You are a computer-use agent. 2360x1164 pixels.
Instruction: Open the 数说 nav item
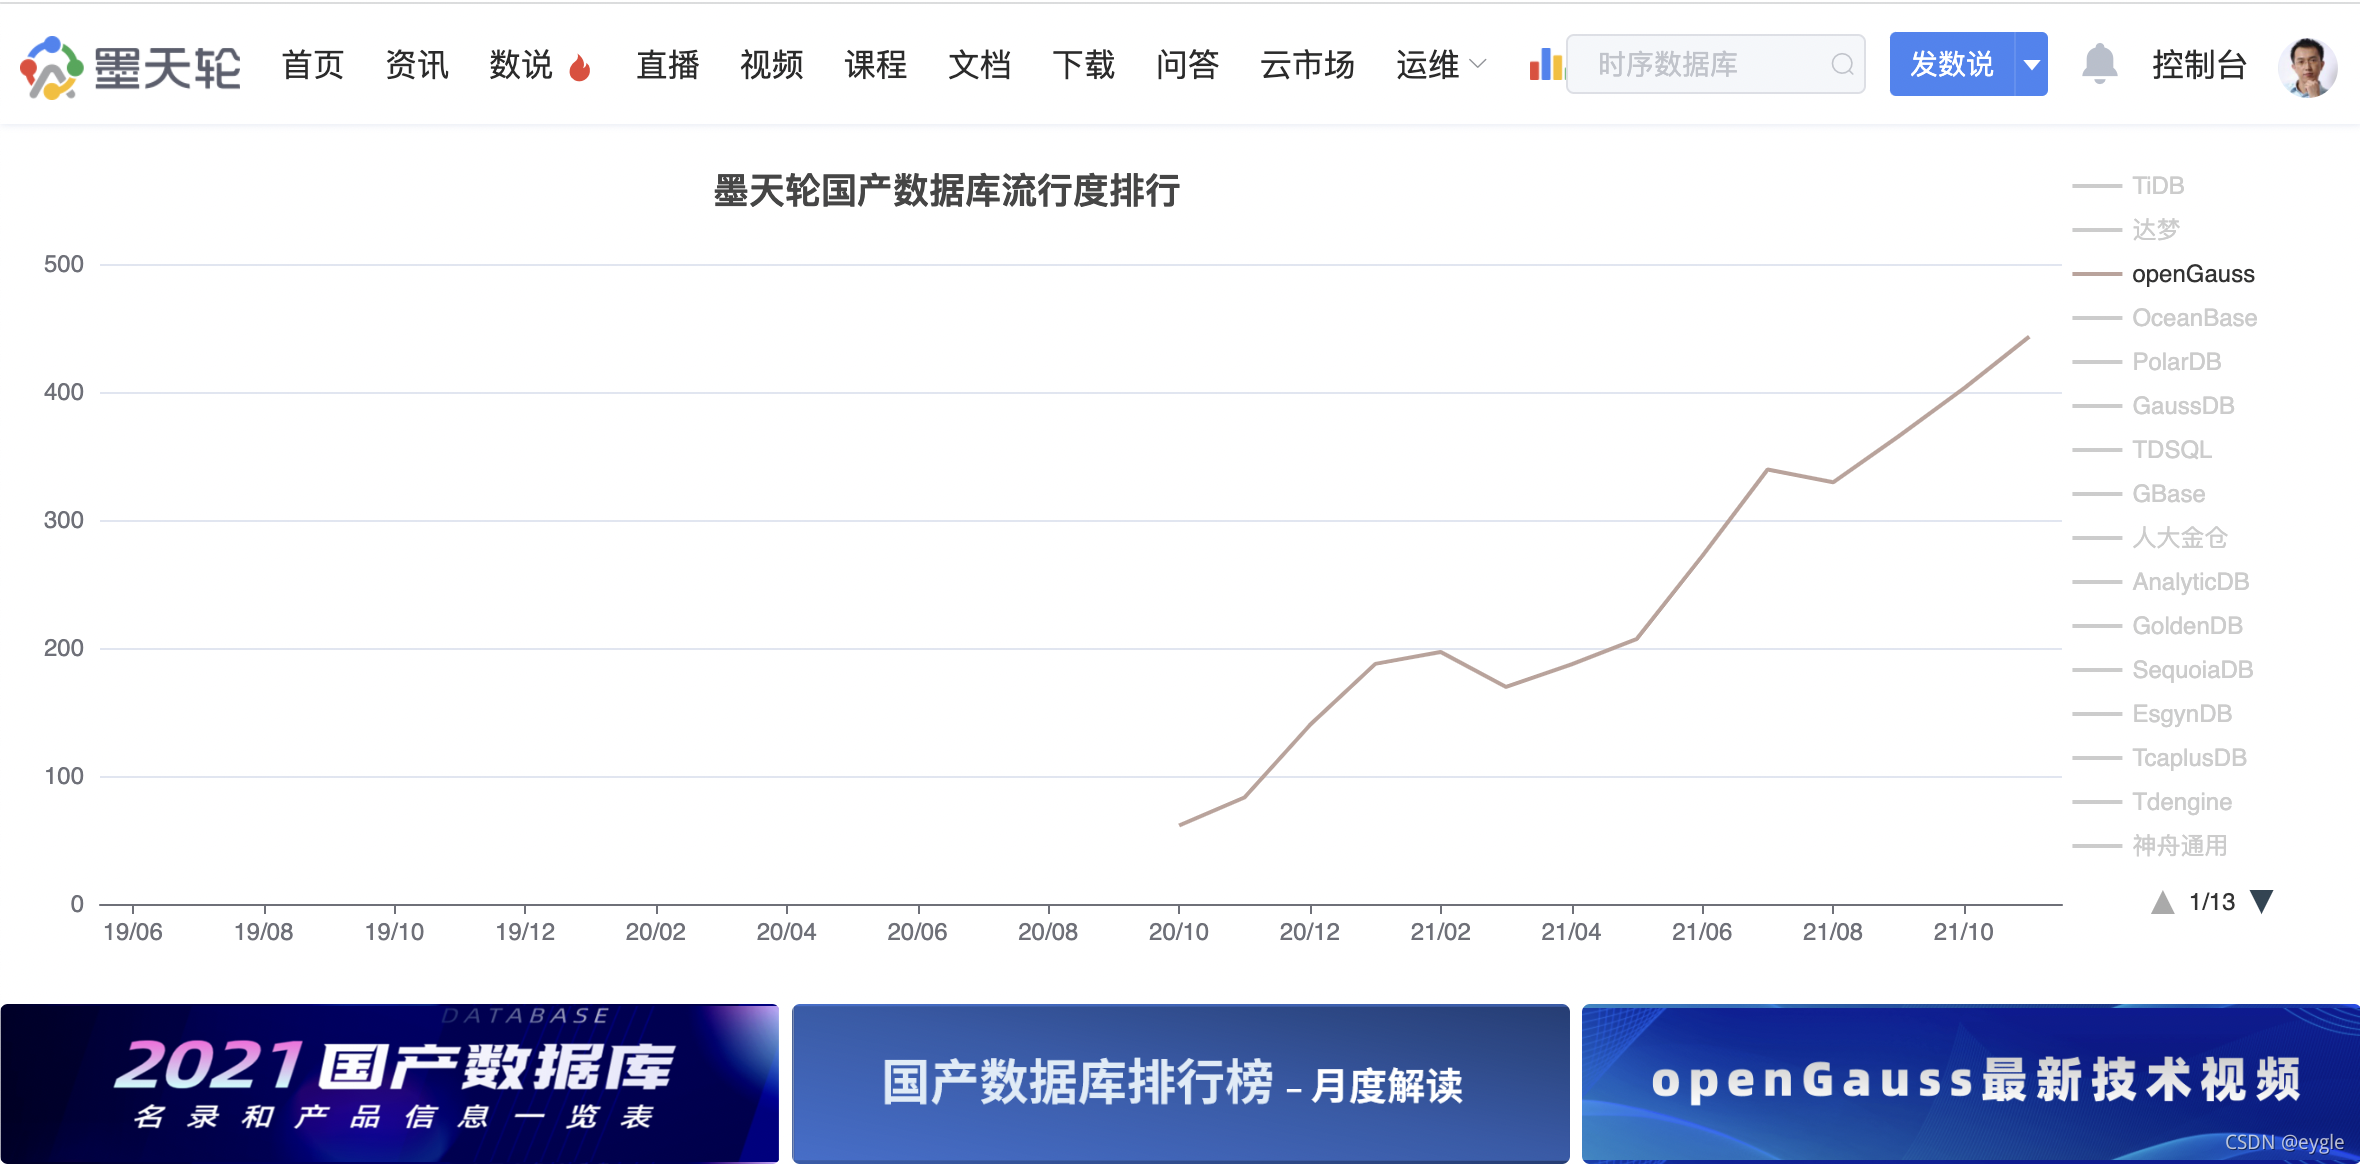(521, 65)
